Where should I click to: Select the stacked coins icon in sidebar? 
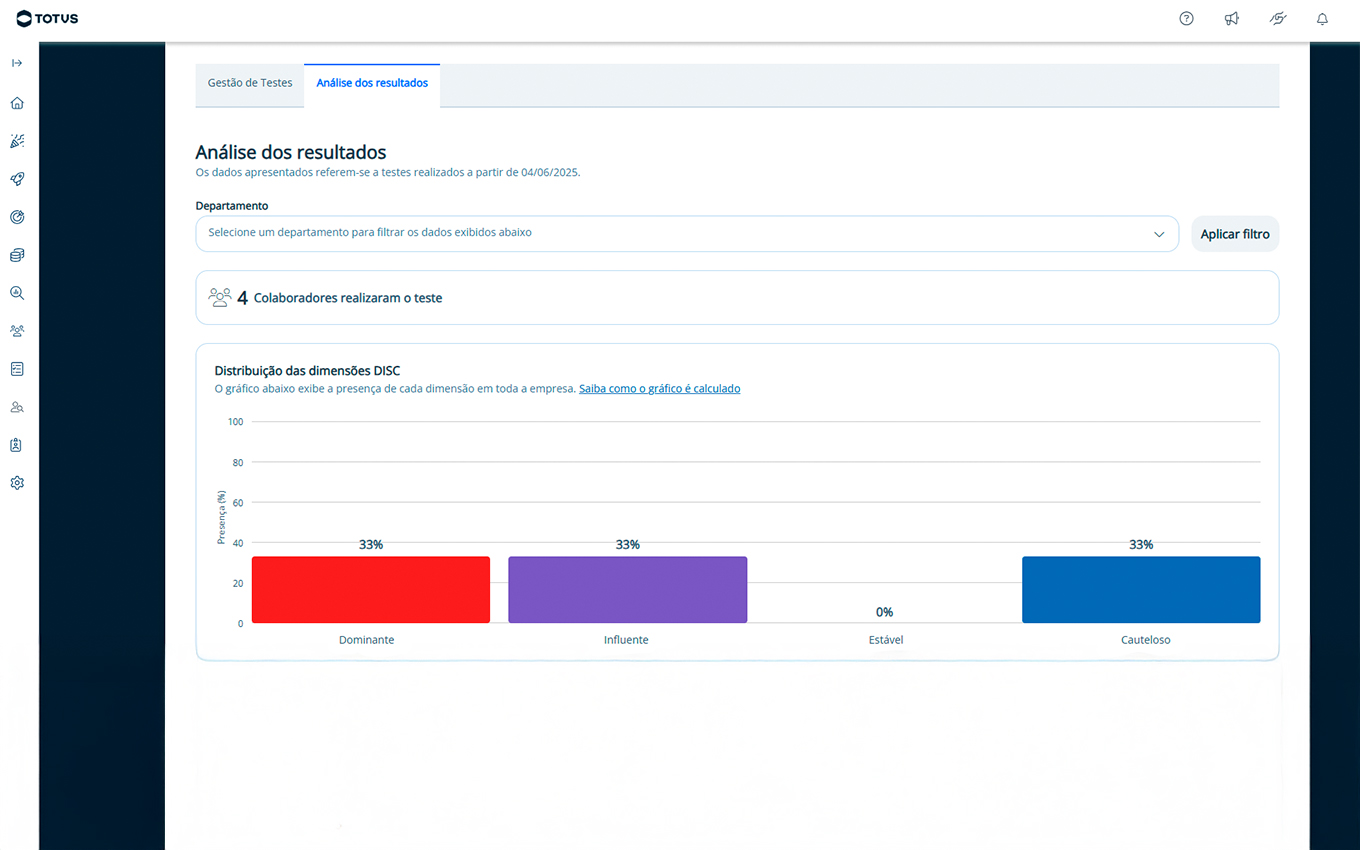[x=17, y=255]
